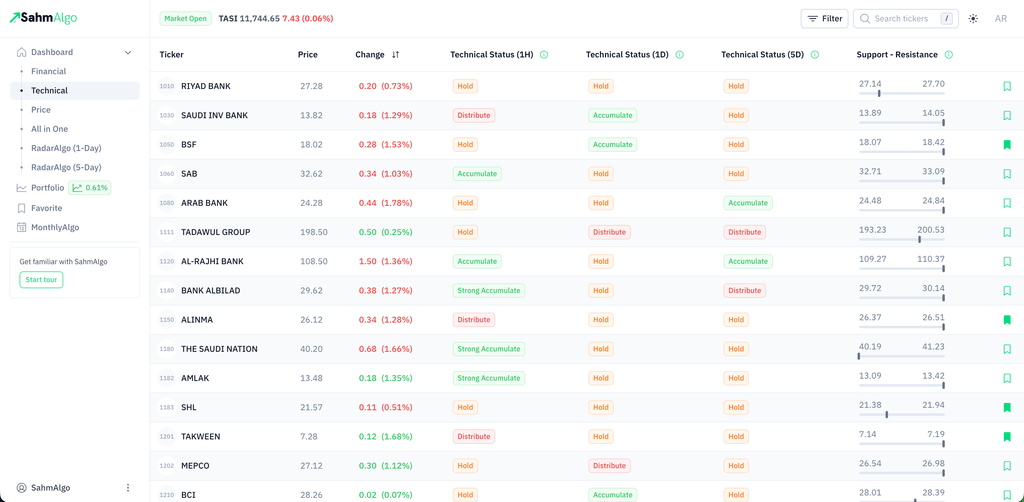Image resolution: width=1024 pixels, height=502 pixels.
Task: Click the Change column sort arrows icon
Action: pyautogui.click(x=396, y=55)
